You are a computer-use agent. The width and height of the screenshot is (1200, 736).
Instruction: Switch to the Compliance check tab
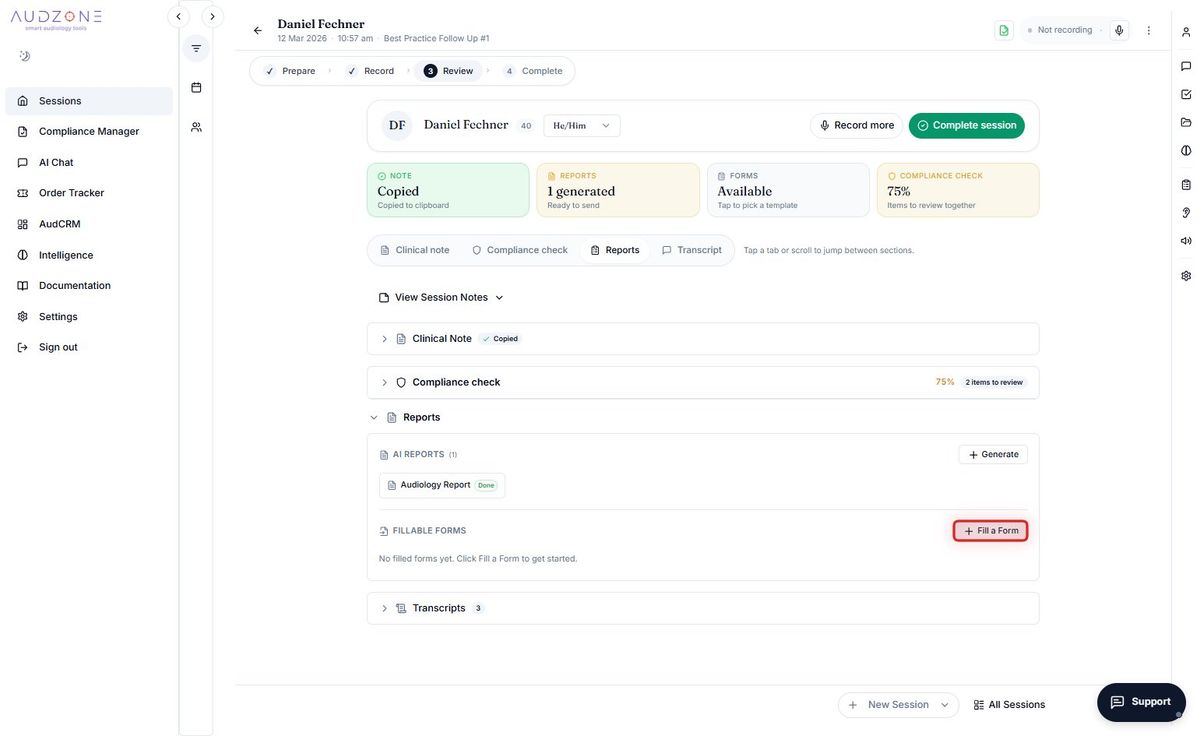(520, 250)
